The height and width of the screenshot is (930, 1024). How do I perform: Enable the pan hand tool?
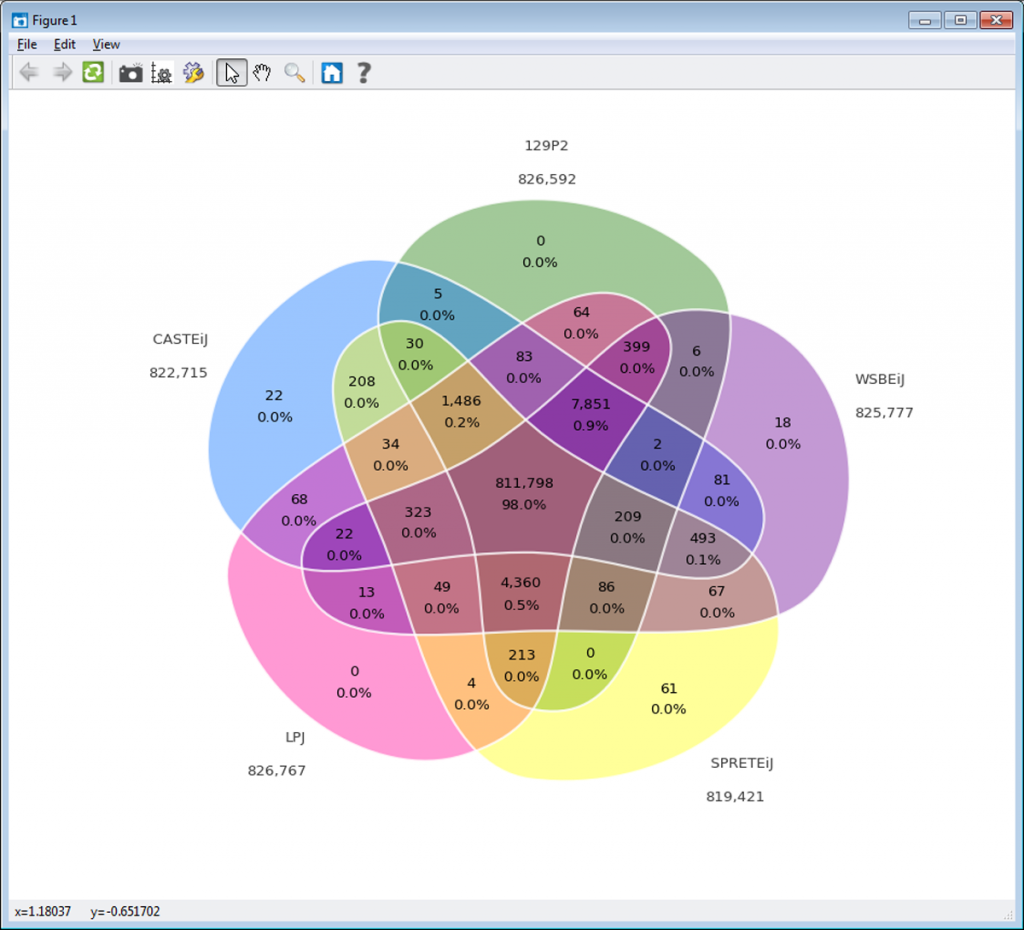[x=262, y=72]
